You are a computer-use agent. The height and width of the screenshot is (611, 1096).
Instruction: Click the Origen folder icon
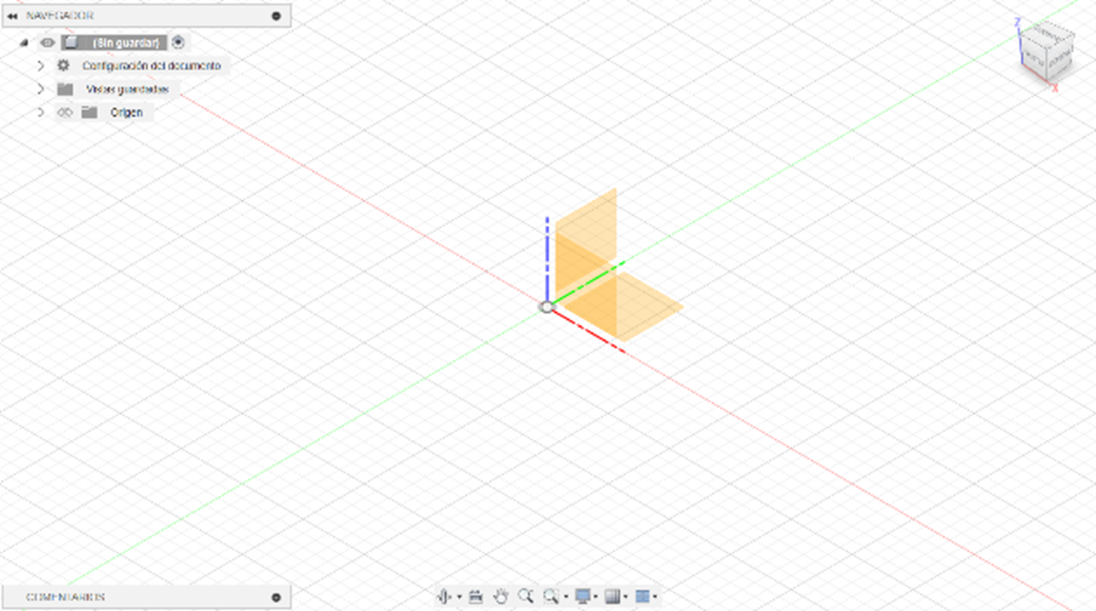pyautogui.click(x=89, y=112)
